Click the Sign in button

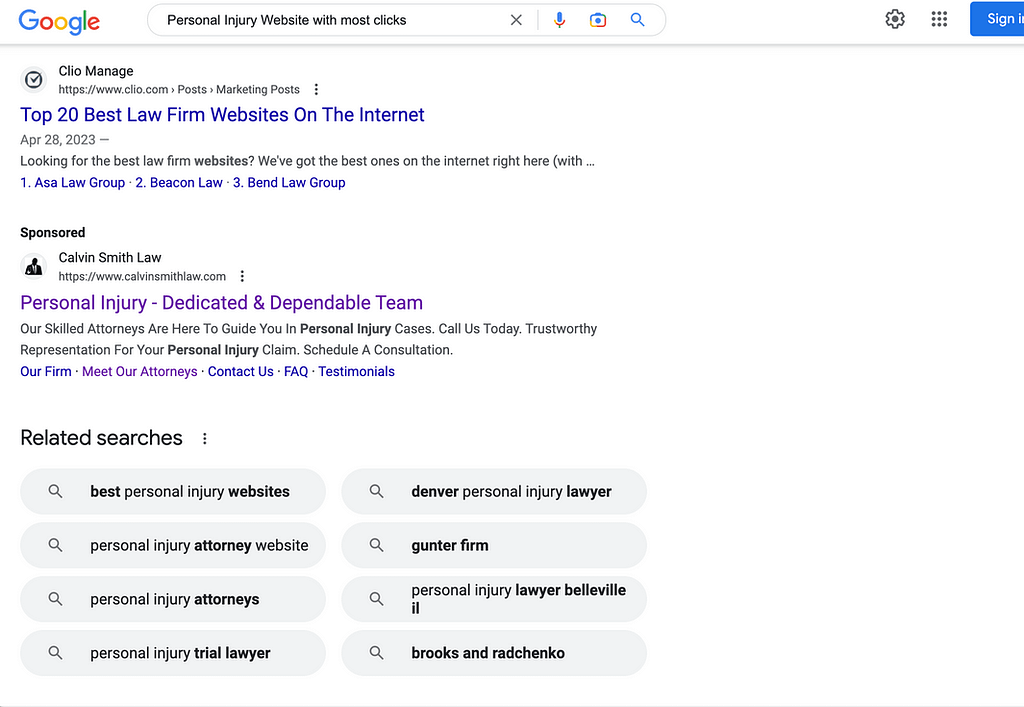point(997,19)
